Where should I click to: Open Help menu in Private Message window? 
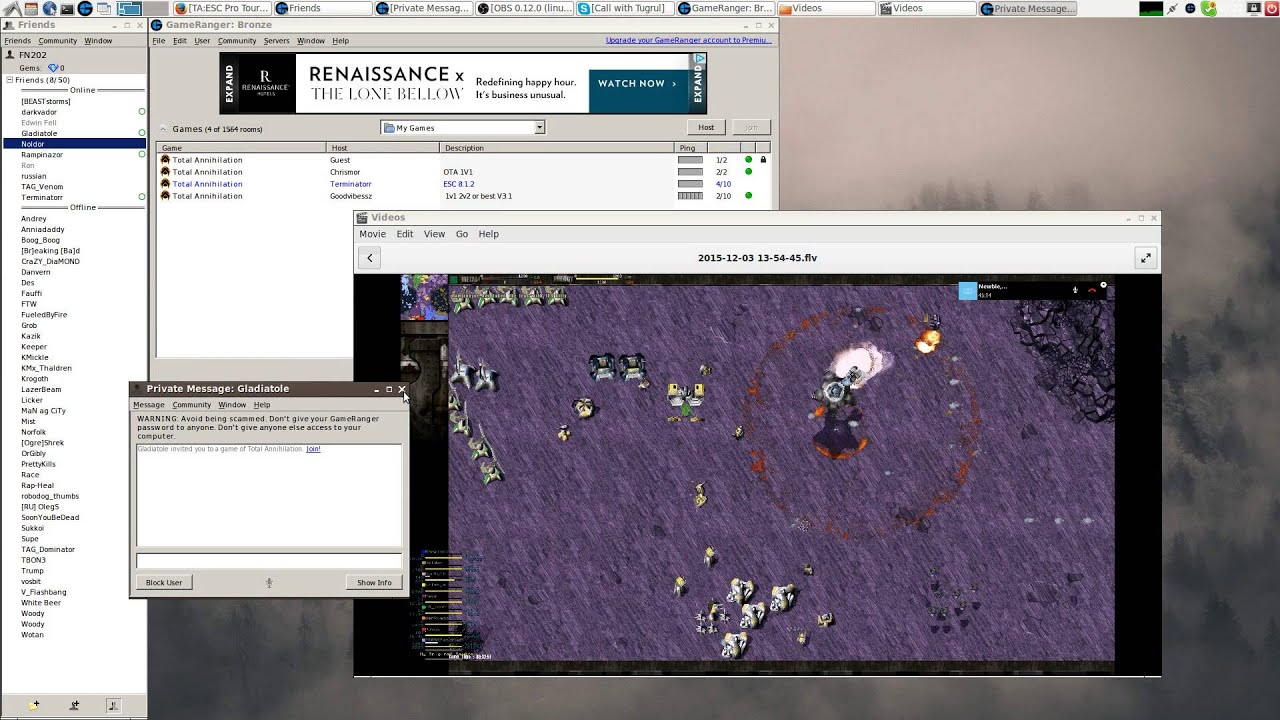point(262,405)
